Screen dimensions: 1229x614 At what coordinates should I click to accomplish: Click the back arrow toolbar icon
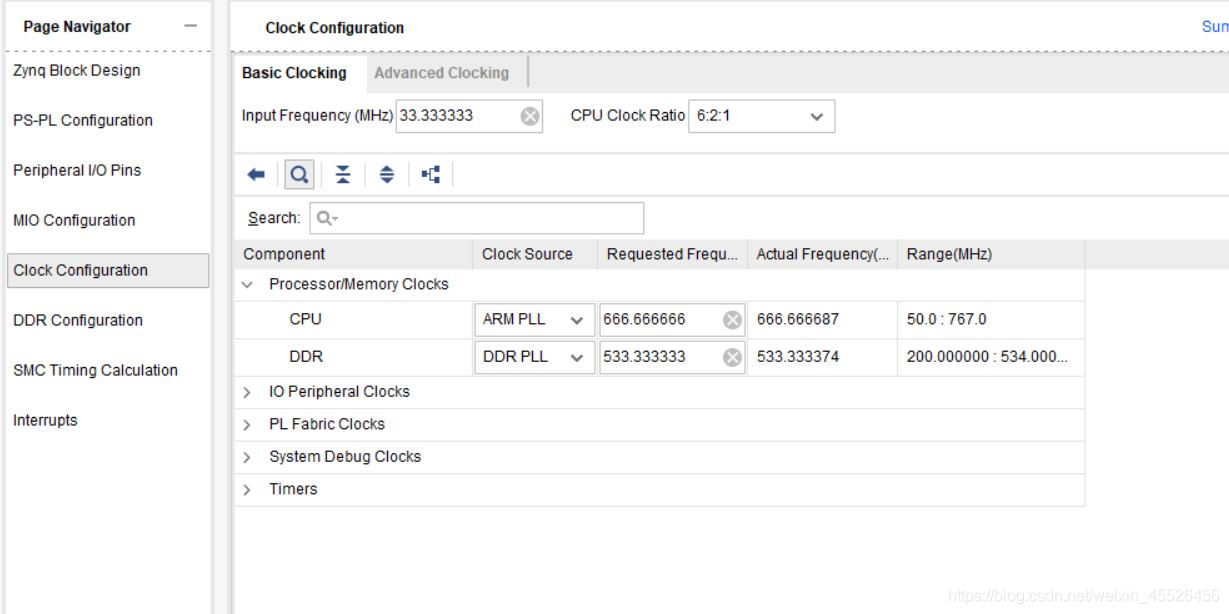click(x=257, y=175)
